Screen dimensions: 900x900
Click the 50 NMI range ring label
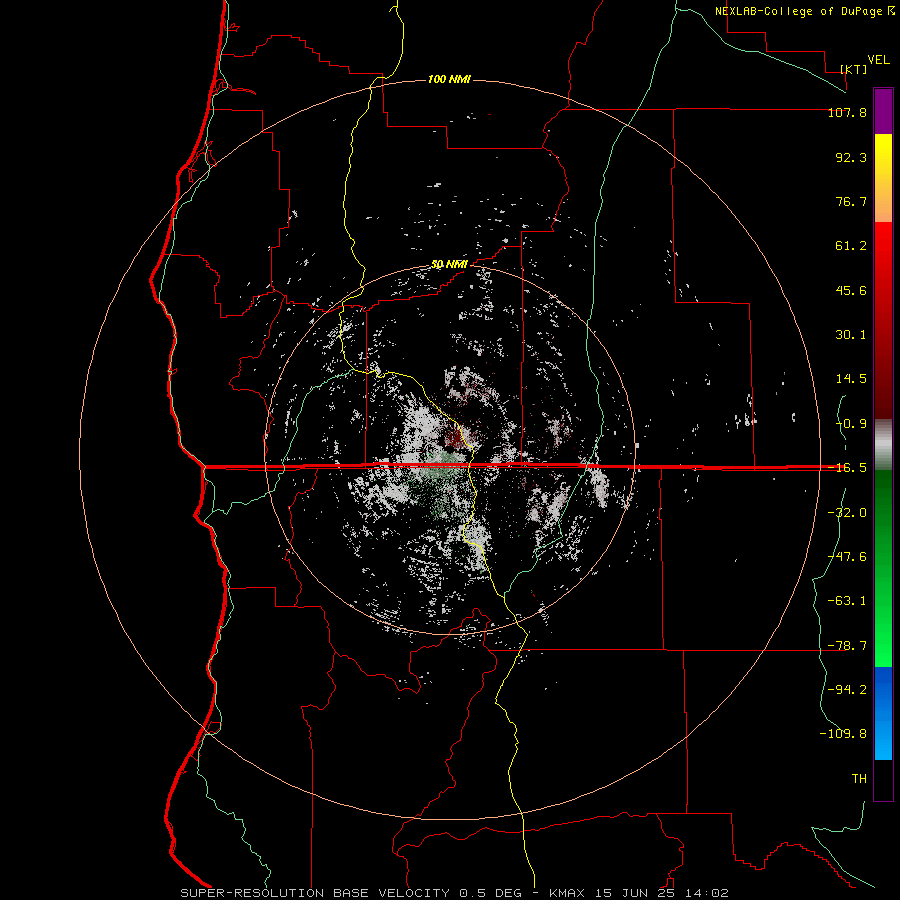pyautogui.click(x=449, y=264)
